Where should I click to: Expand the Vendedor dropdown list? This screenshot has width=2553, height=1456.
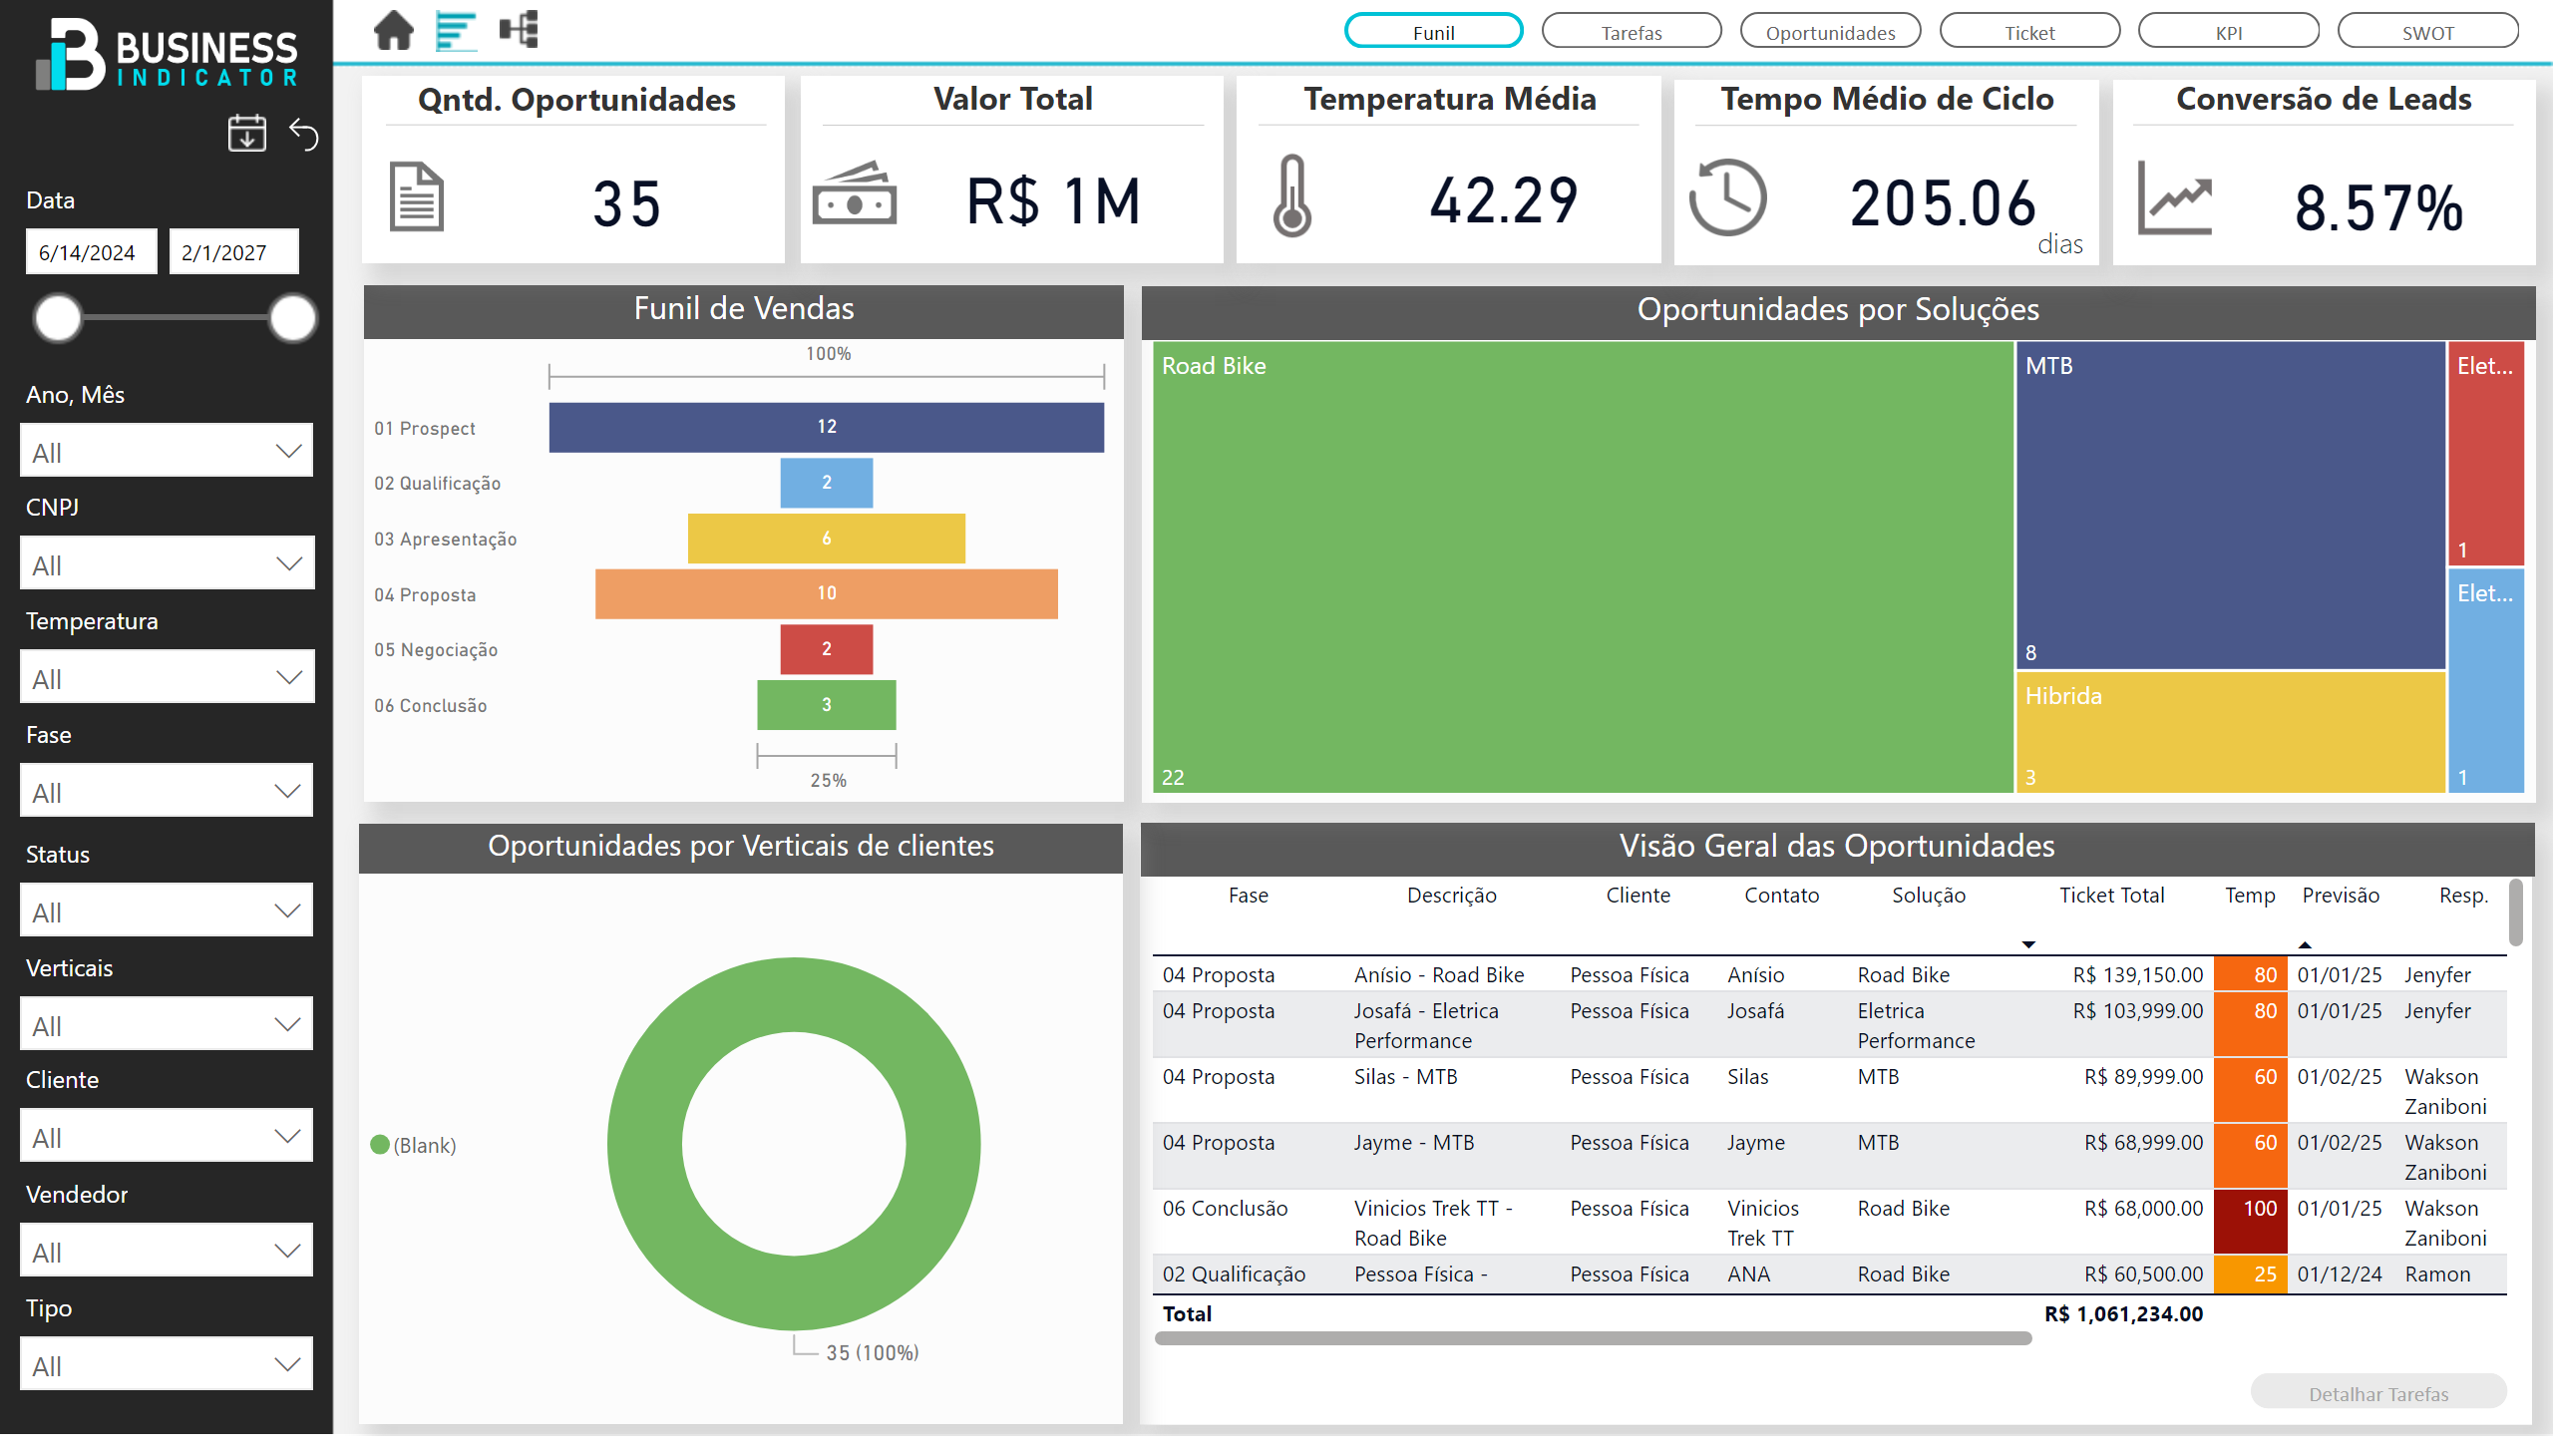coord(166,1252)
